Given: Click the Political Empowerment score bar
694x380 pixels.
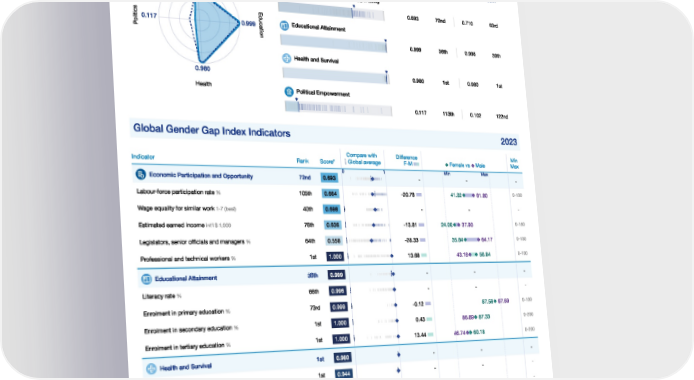Looking at the screenshot, I should pyautogui.click(x=339, y=108).
